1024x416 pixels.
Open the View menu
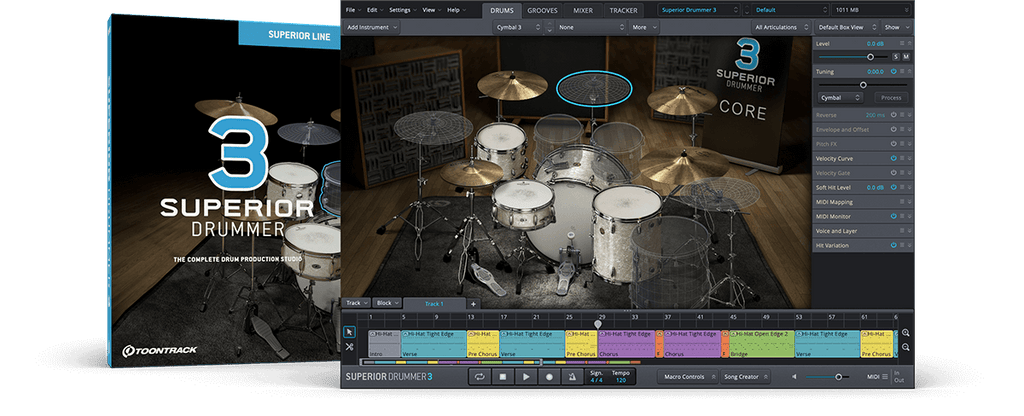pos(431,10)
